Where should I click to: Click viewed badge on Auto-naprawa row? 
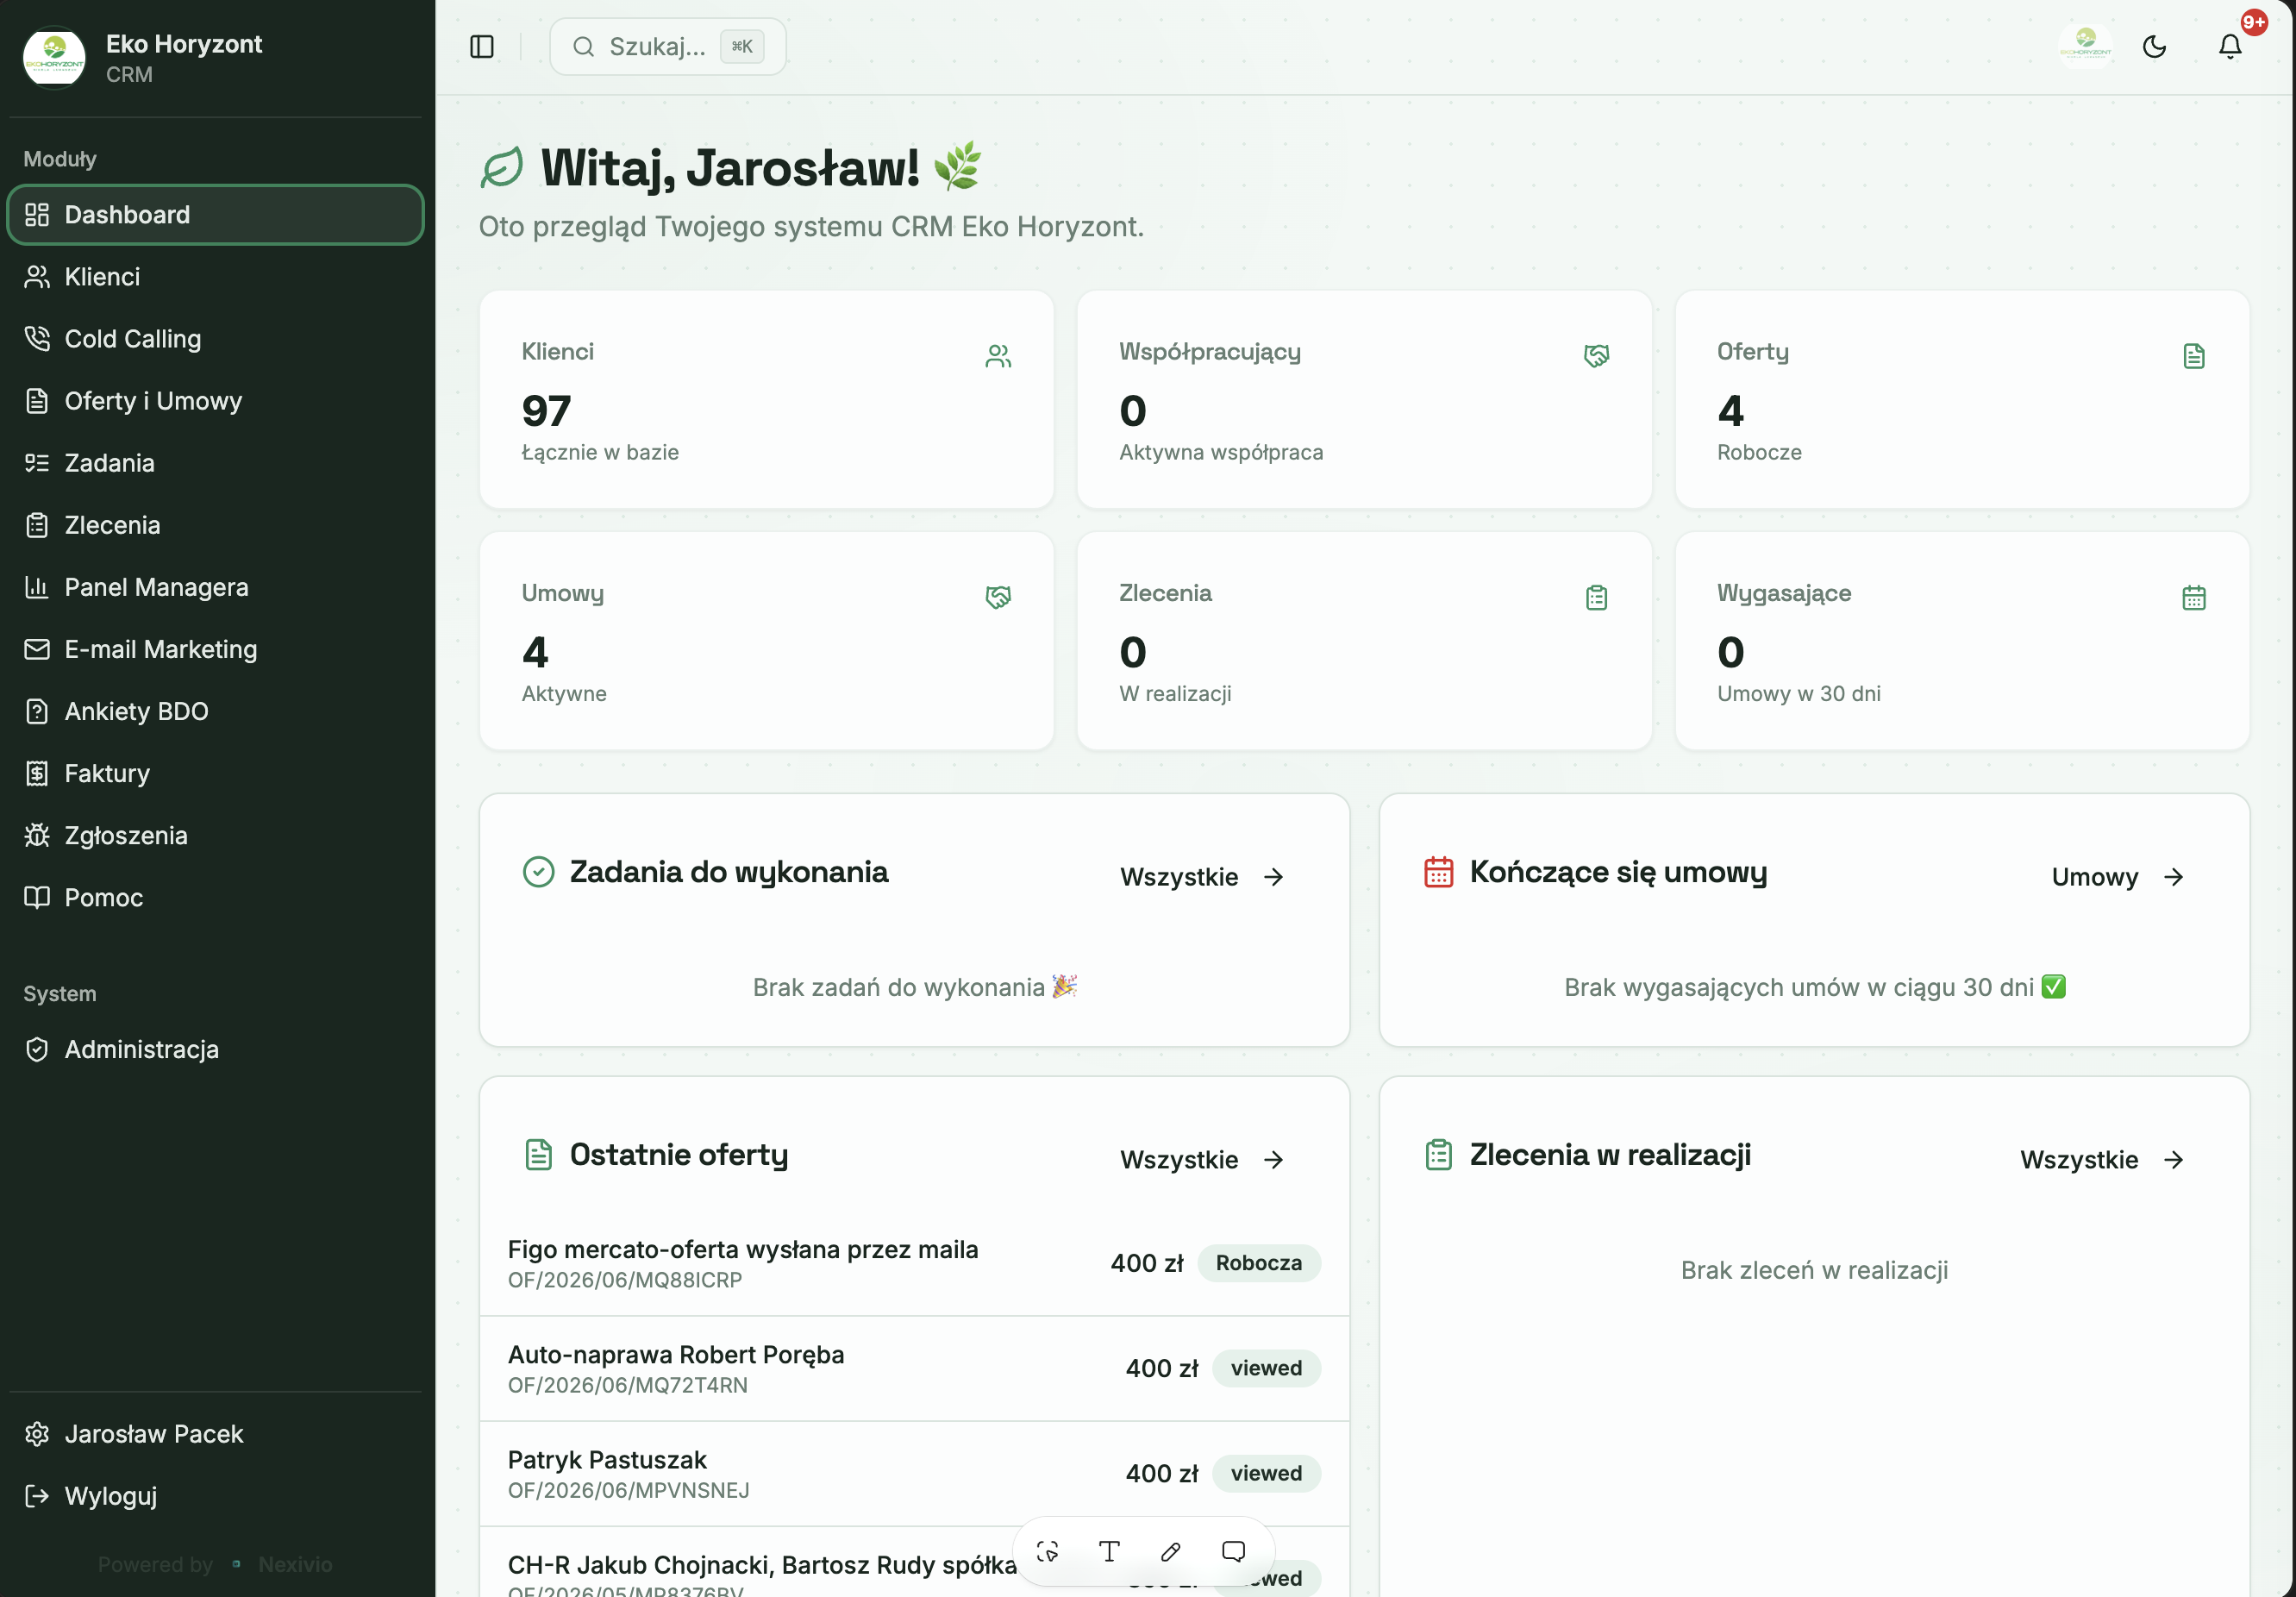point(1266,1368)
